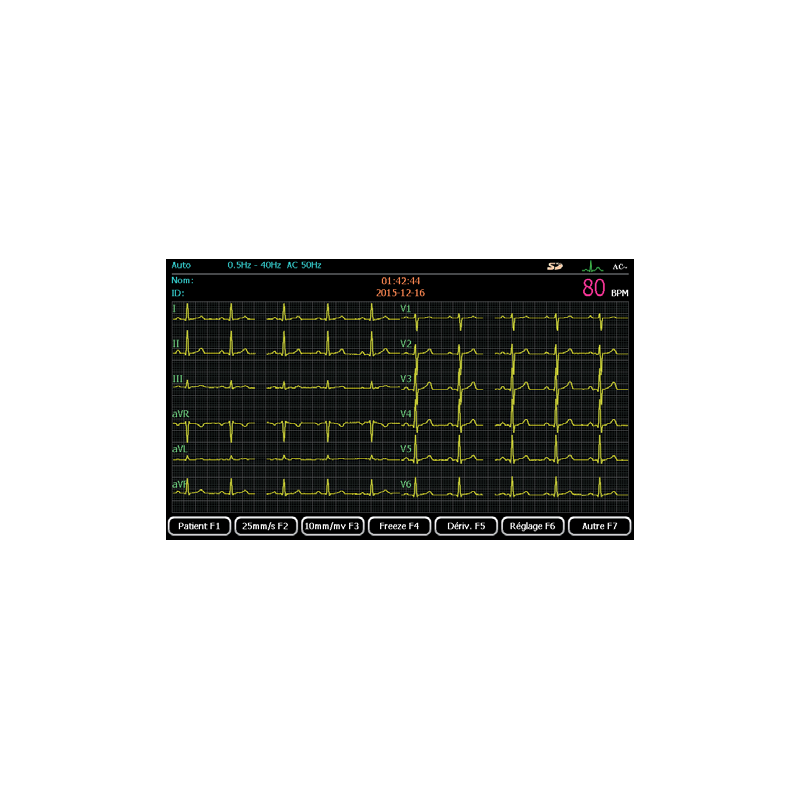
Task: Select lead aVR waveform label
Action: 181,414
